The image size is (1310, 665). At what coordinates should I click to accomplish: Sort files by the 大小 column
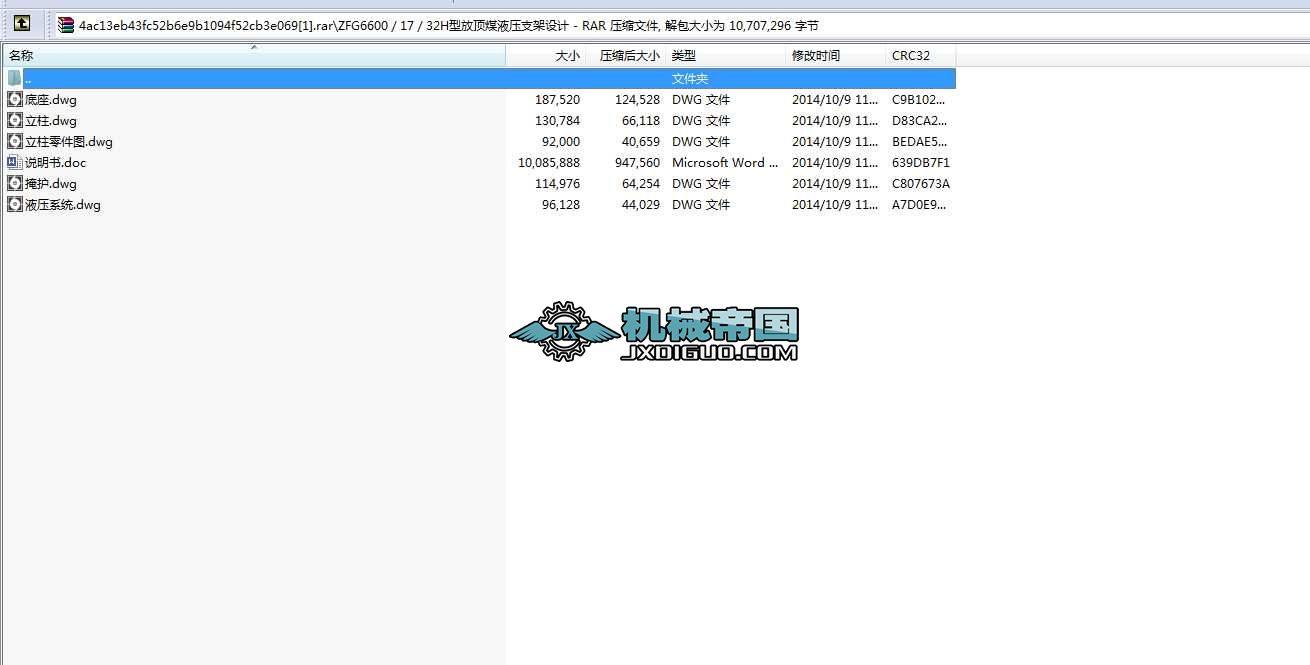click(x=567, y=55)
